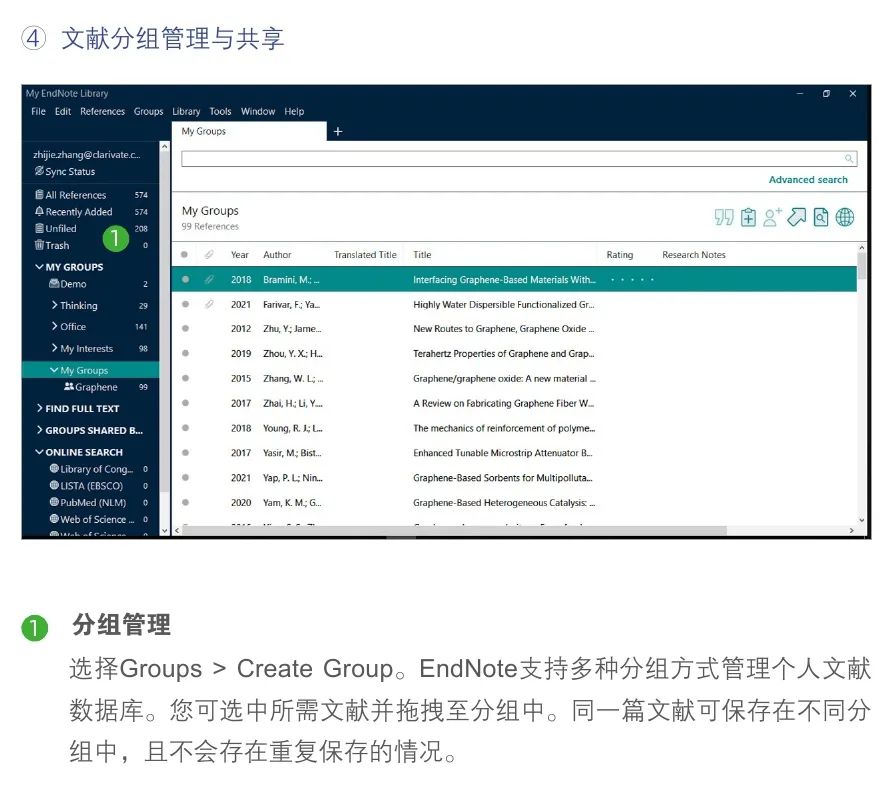Sort by the Author column header

277,255
